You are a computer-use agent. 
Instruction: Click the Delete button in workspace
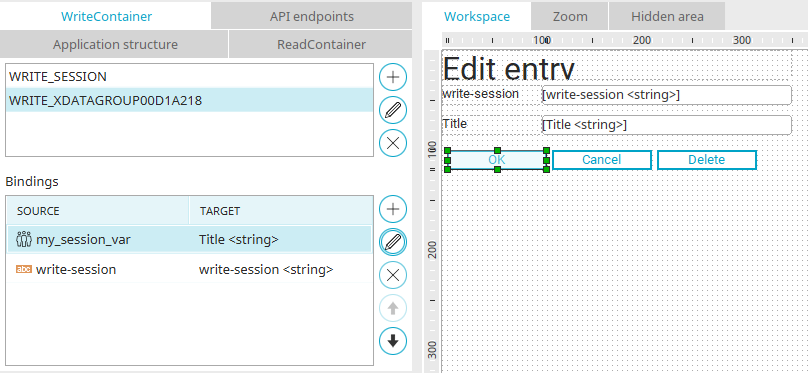pyautogui.click(x=706, y=160)
